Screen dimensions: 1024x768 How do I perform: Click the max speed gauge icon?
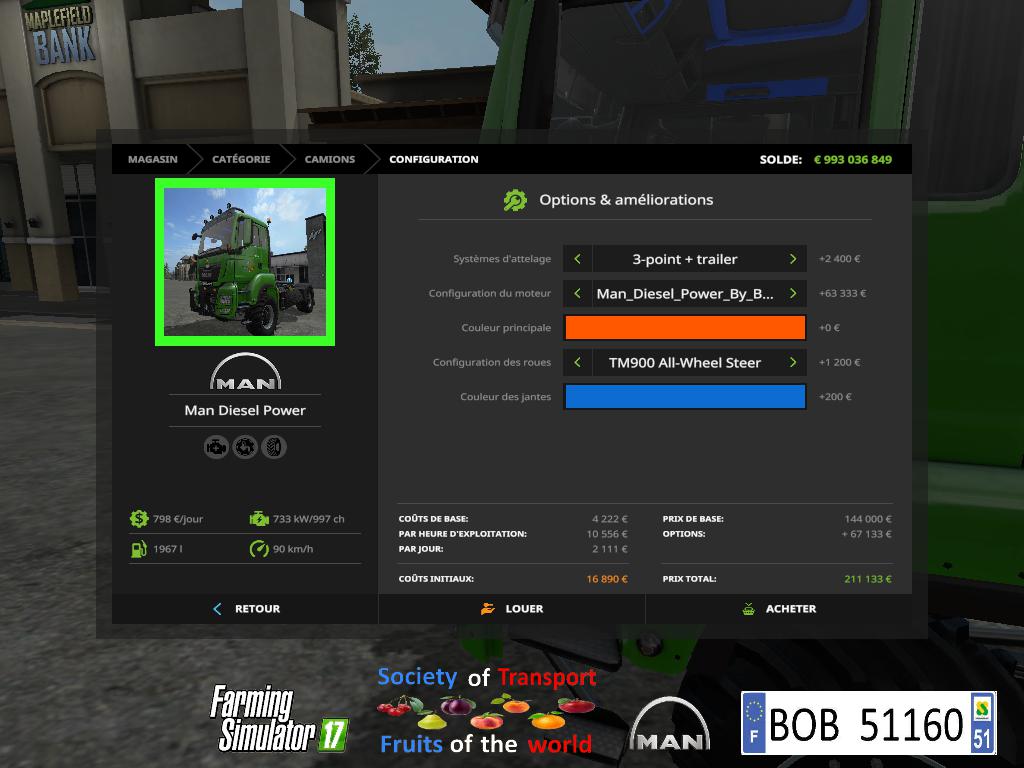point(259,549)
